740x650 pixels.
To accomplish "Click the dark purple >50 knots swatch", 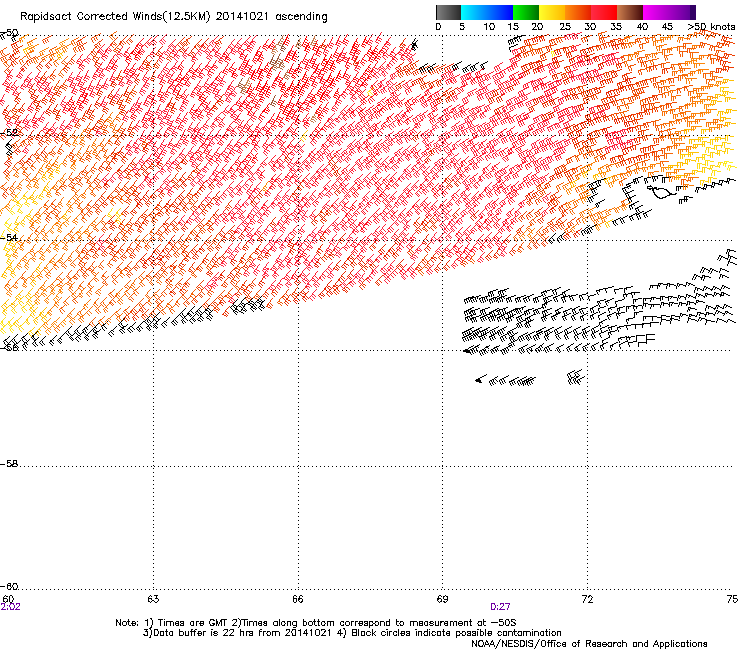I will [x=692, y=12].
